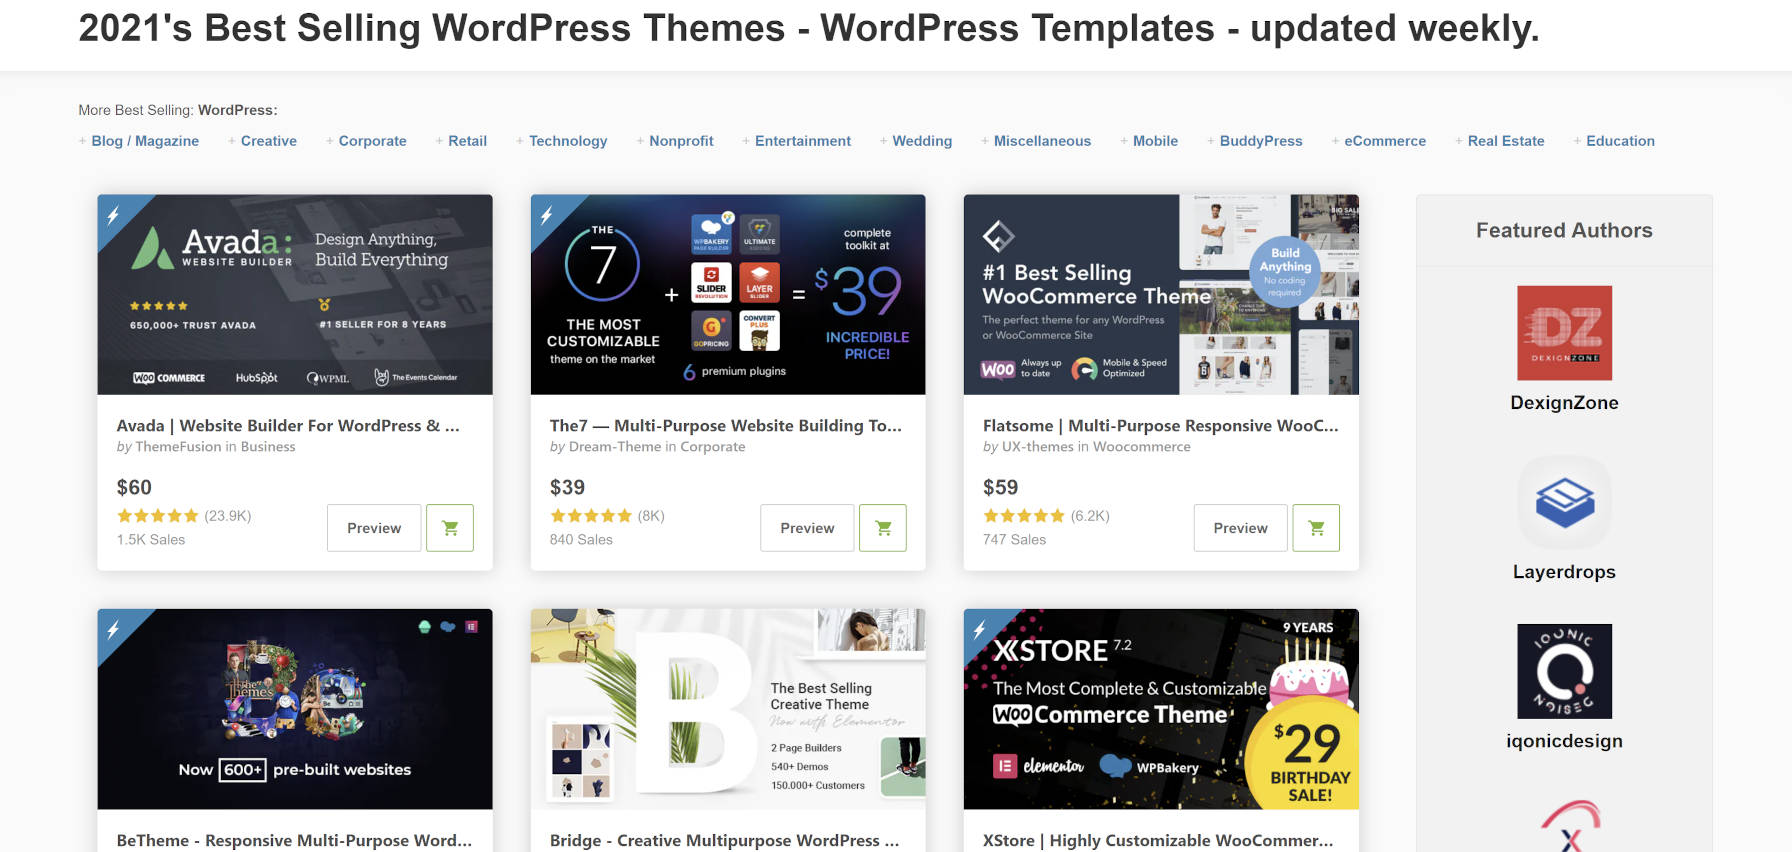Open Avada theme banner image

coord(295,295)
